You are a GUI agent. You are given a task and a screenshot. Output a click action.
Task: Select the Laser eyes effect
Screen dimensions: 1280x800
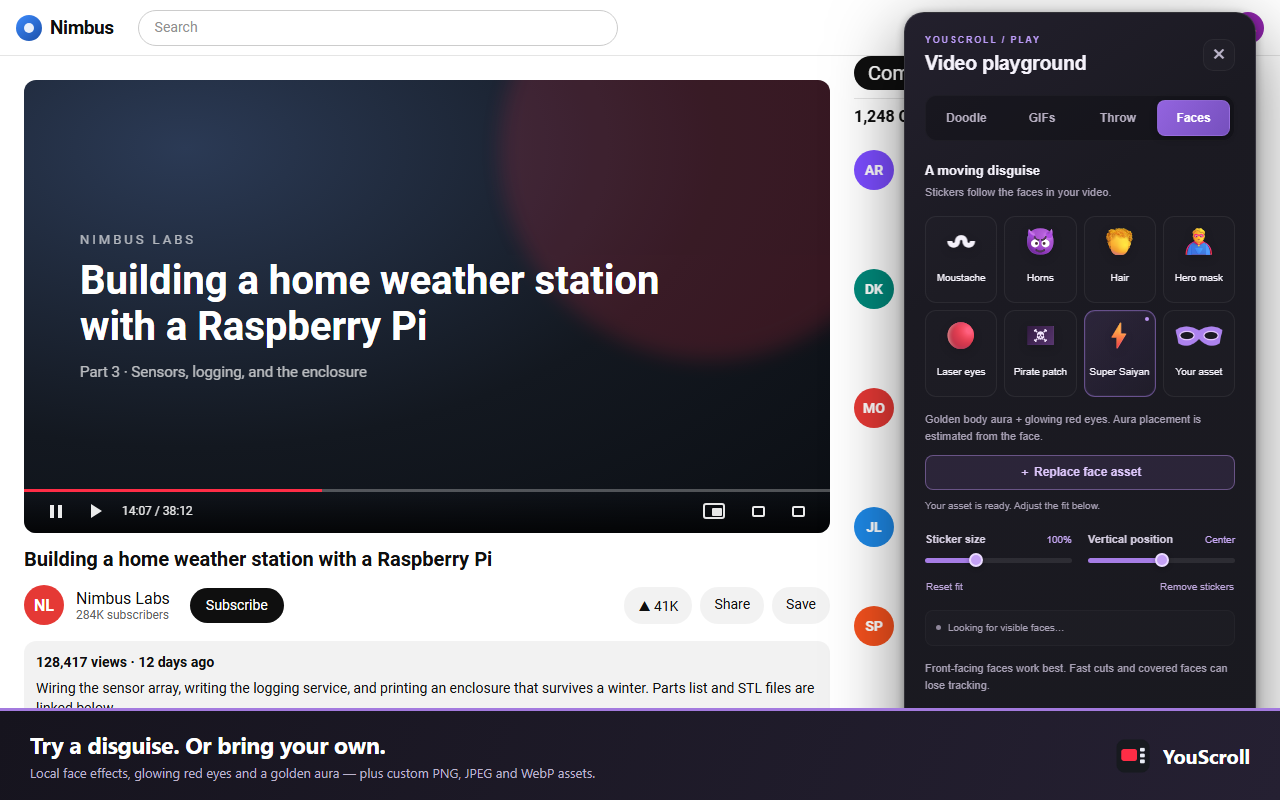coord(961,353)
